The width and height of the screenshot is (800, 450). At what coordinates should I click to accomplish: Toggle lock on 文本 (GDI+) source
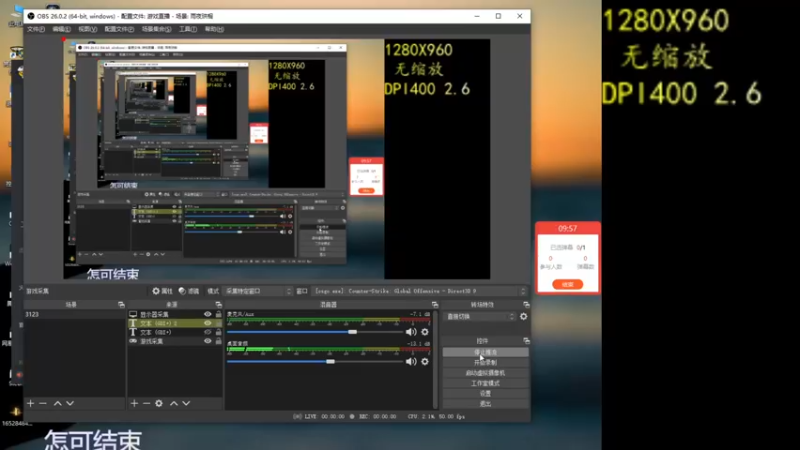tap(218, 332)
